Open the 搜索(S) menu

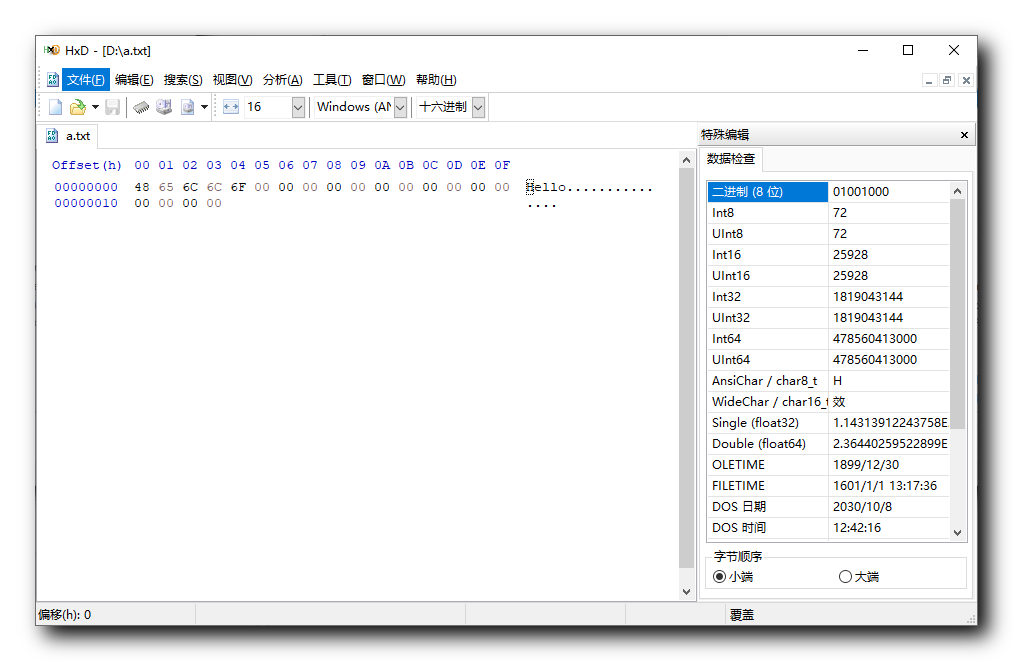[x=183, y=79]
